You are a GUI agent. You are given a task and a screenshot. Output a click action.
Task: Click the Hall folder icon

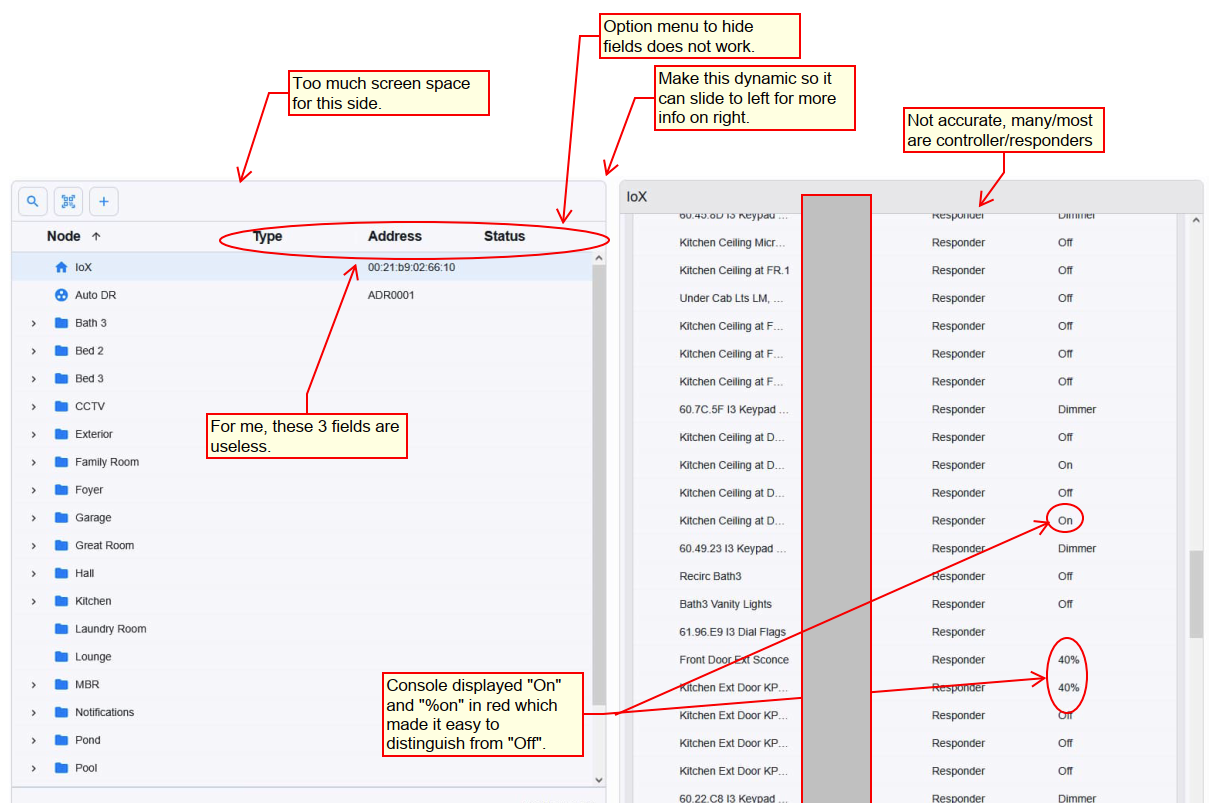click(x=61, y=573)
